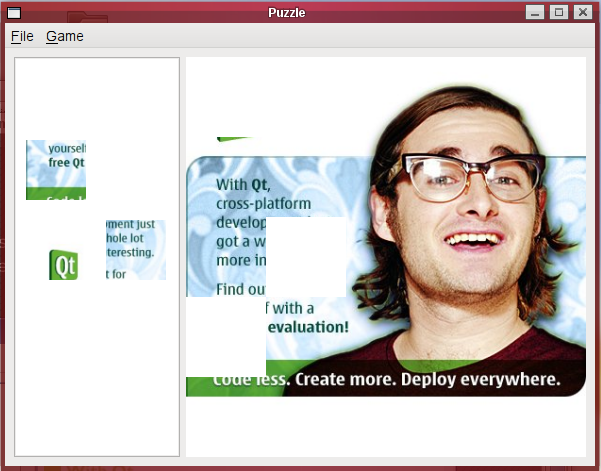Viewport: 601px width, 471px height.
Task: Click the 'With Qt, cross-platform' board piece
Action: click(x=226, y=177)
